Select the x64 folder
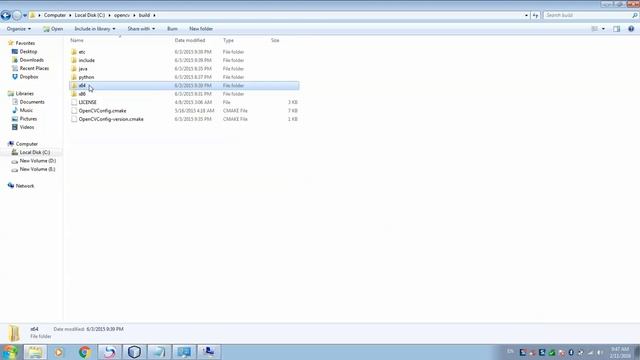The height and width of the screenshot is (360, 640). [x=184, y=85]
